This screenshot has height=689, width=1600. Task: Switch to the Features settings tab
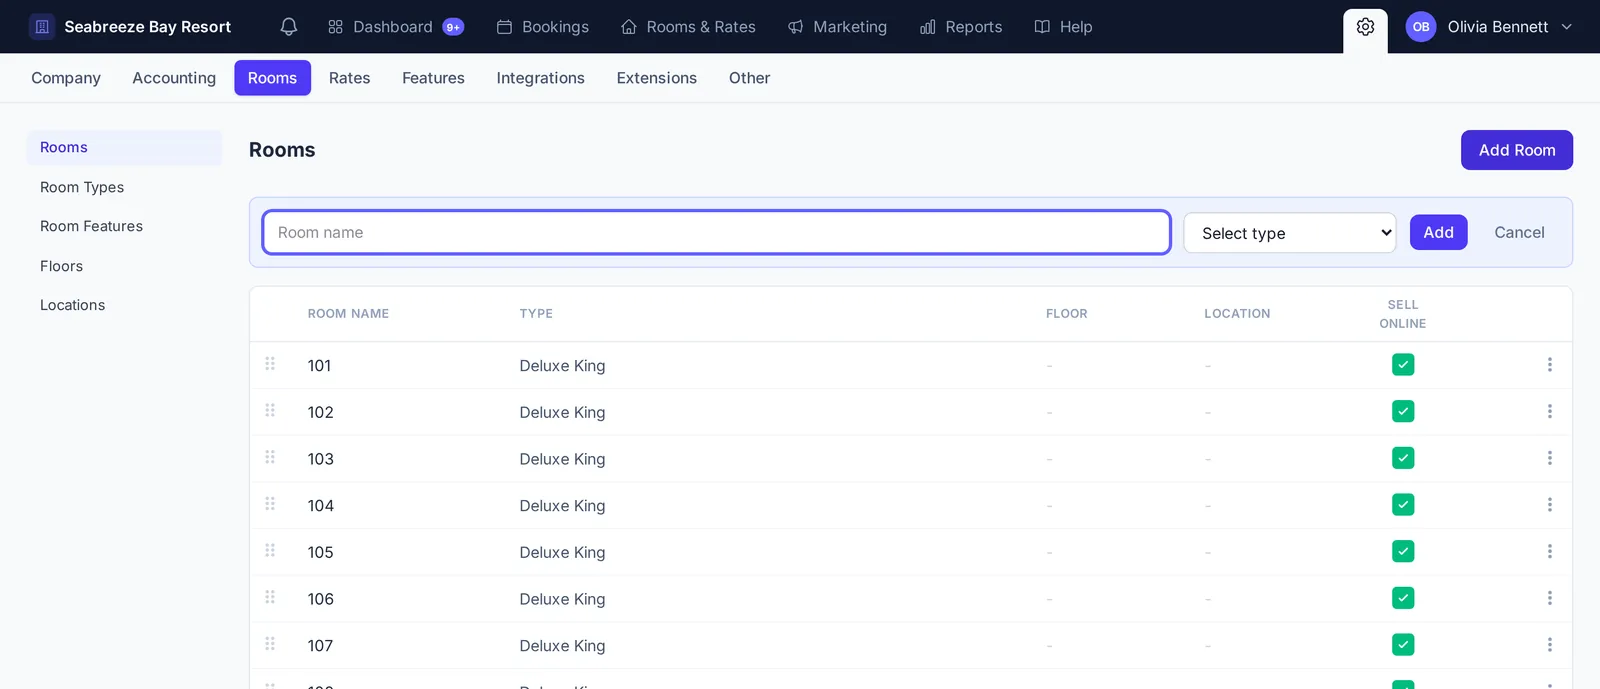pyautogui.click(x=433, y=78)
